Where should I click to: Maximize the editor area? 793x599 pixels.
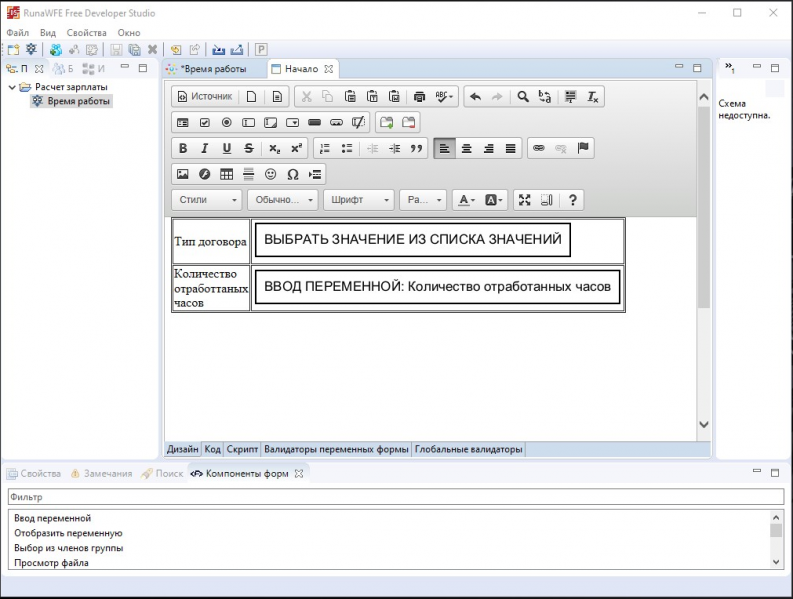[524, 200]
